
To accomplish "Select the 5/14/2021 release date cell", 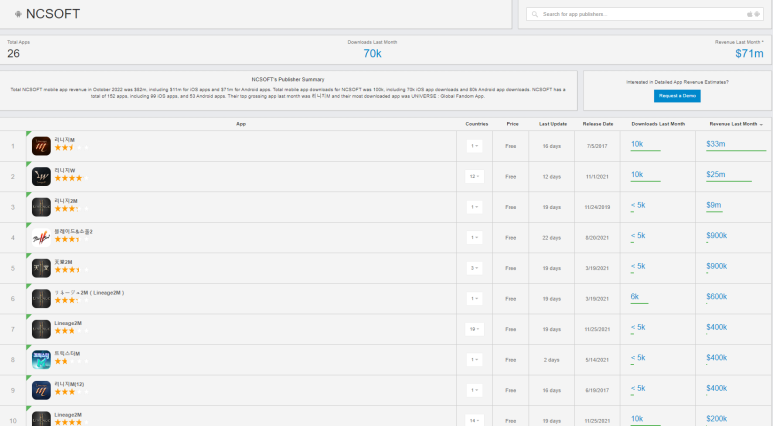I will click(x=597, y=360).
